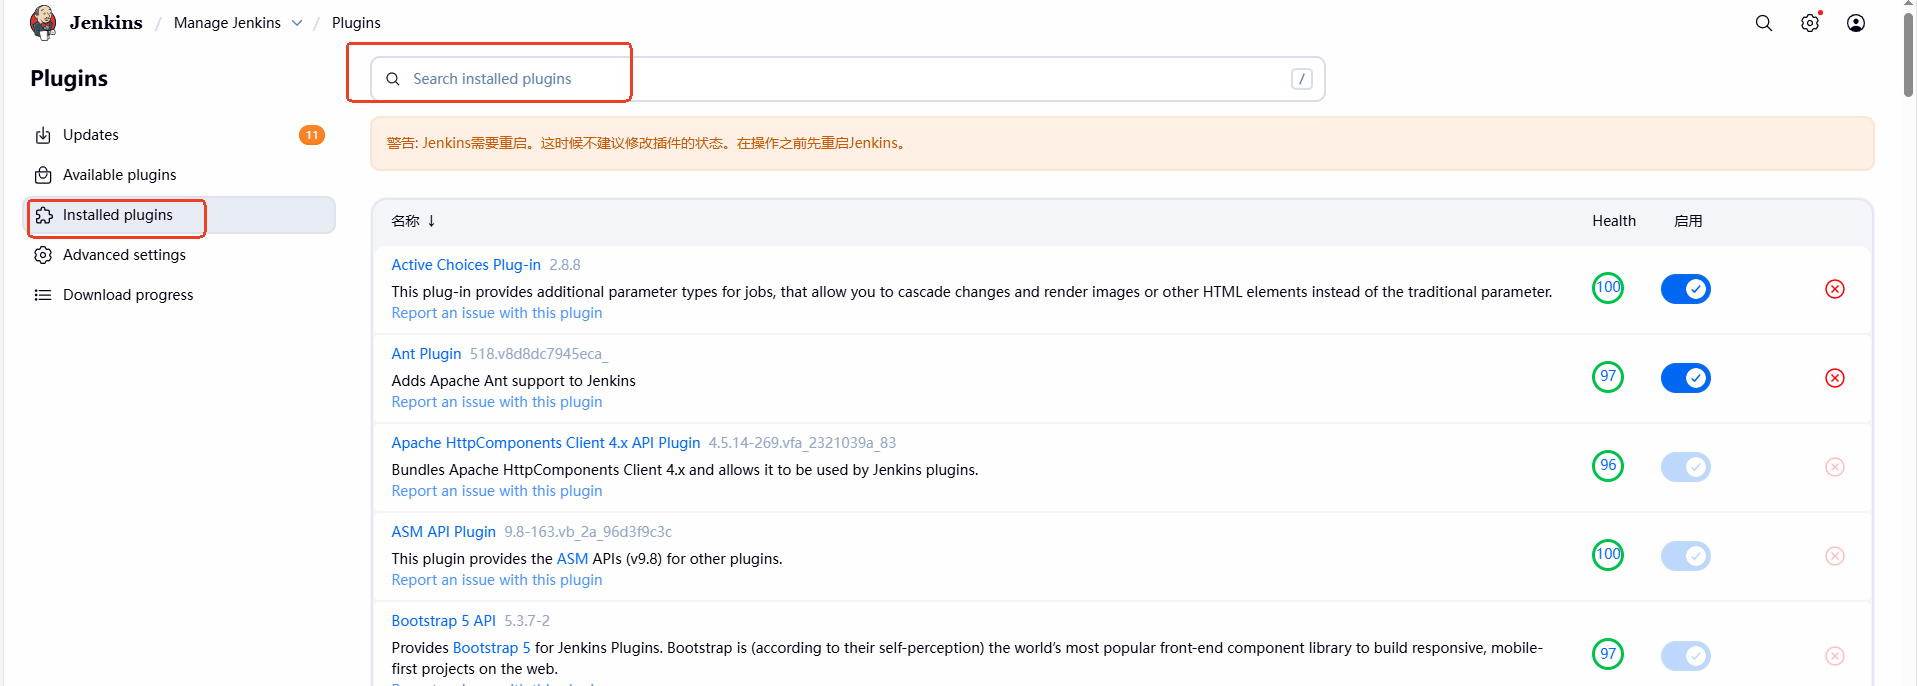Click the Health column header
The height and width of the screenshot is (686, 1917).
1614,221
